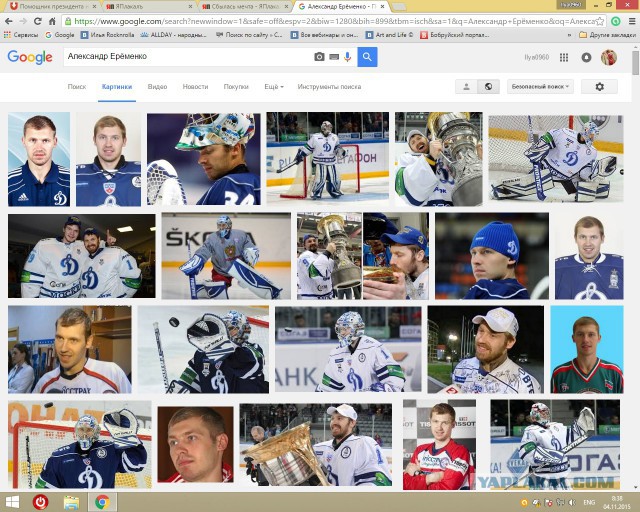
Task: Open the Сервисы apps bookmark
Action: pyautogui.click(x=20, y=35)
